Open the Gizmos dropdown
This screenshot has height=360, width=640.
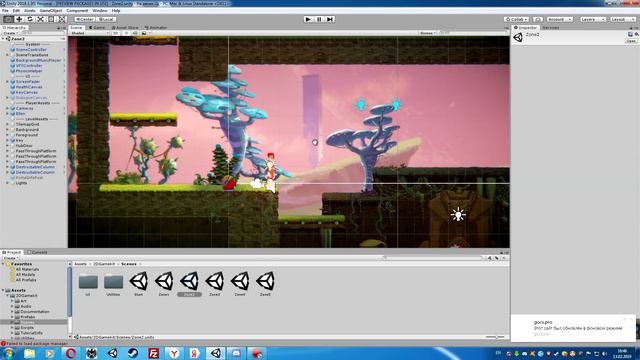coord(428,33)
